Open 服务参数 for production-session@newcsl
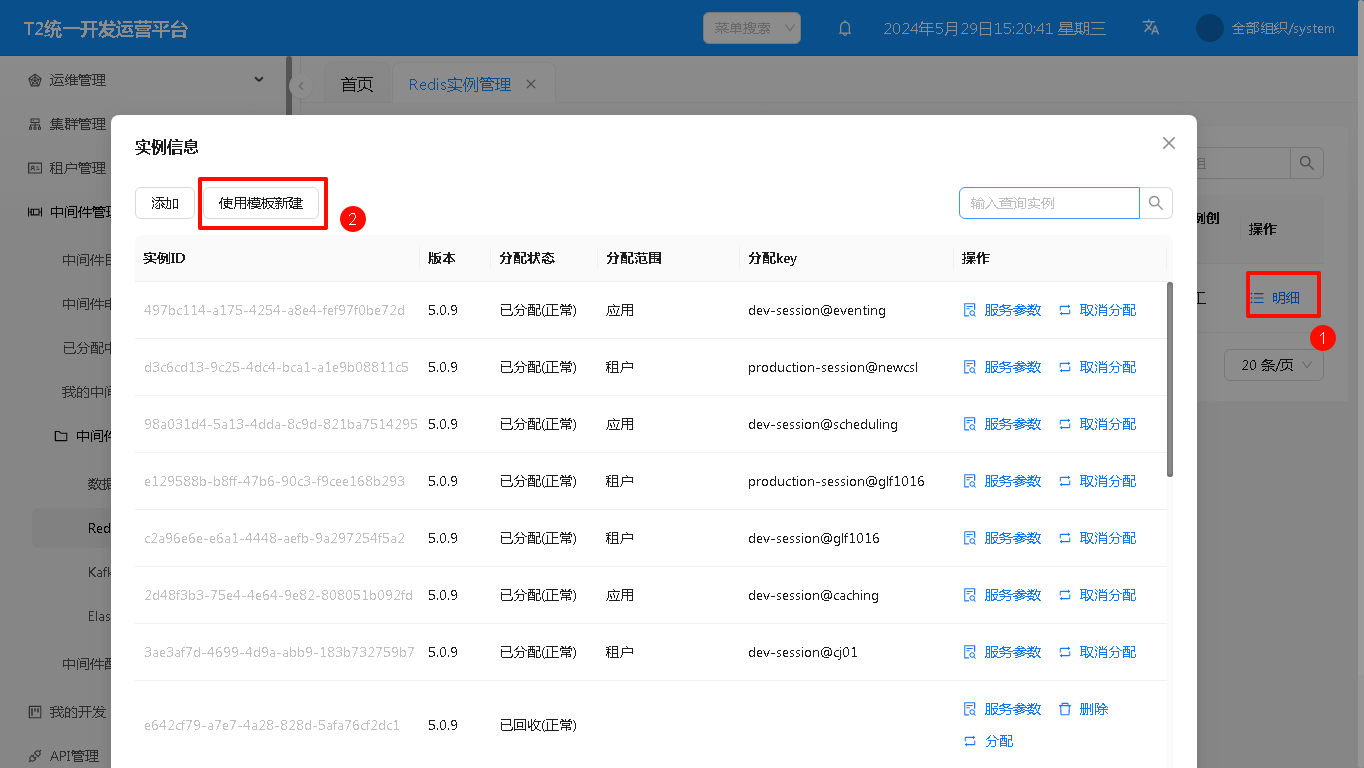Screen dimensions: 1364x768 pos(1002,367)
